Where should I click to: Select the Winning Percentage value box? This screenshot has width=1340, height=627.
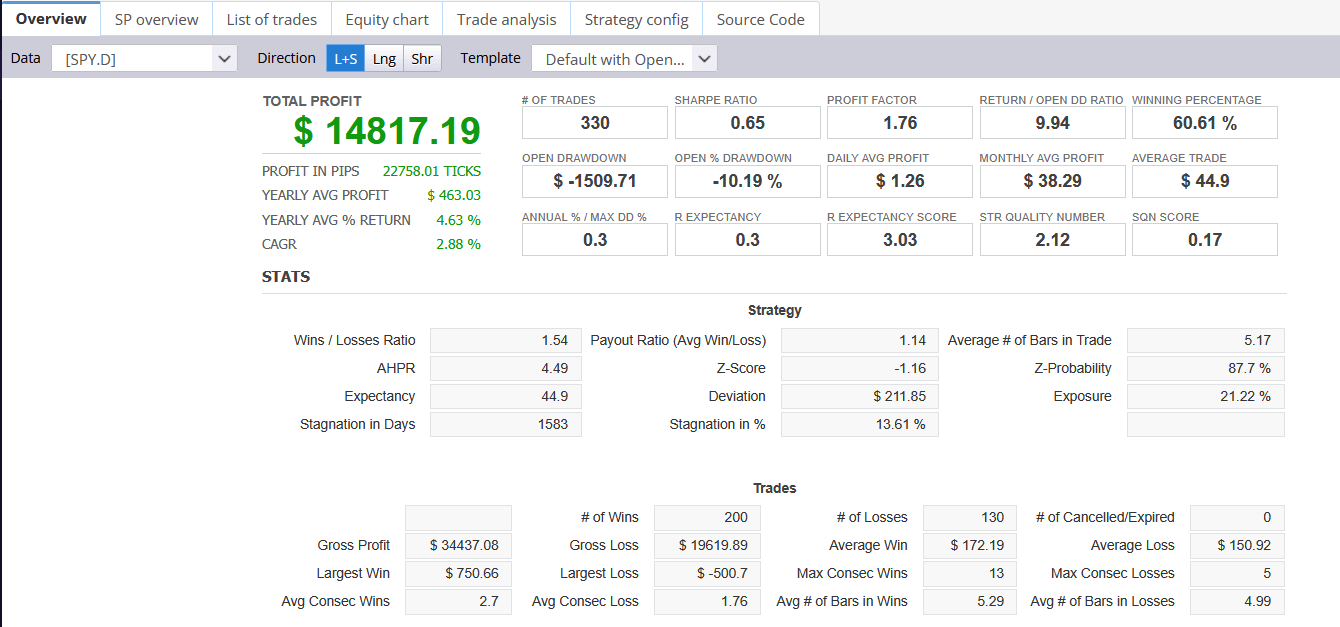pyautogui.click(x=1204, y=123)
